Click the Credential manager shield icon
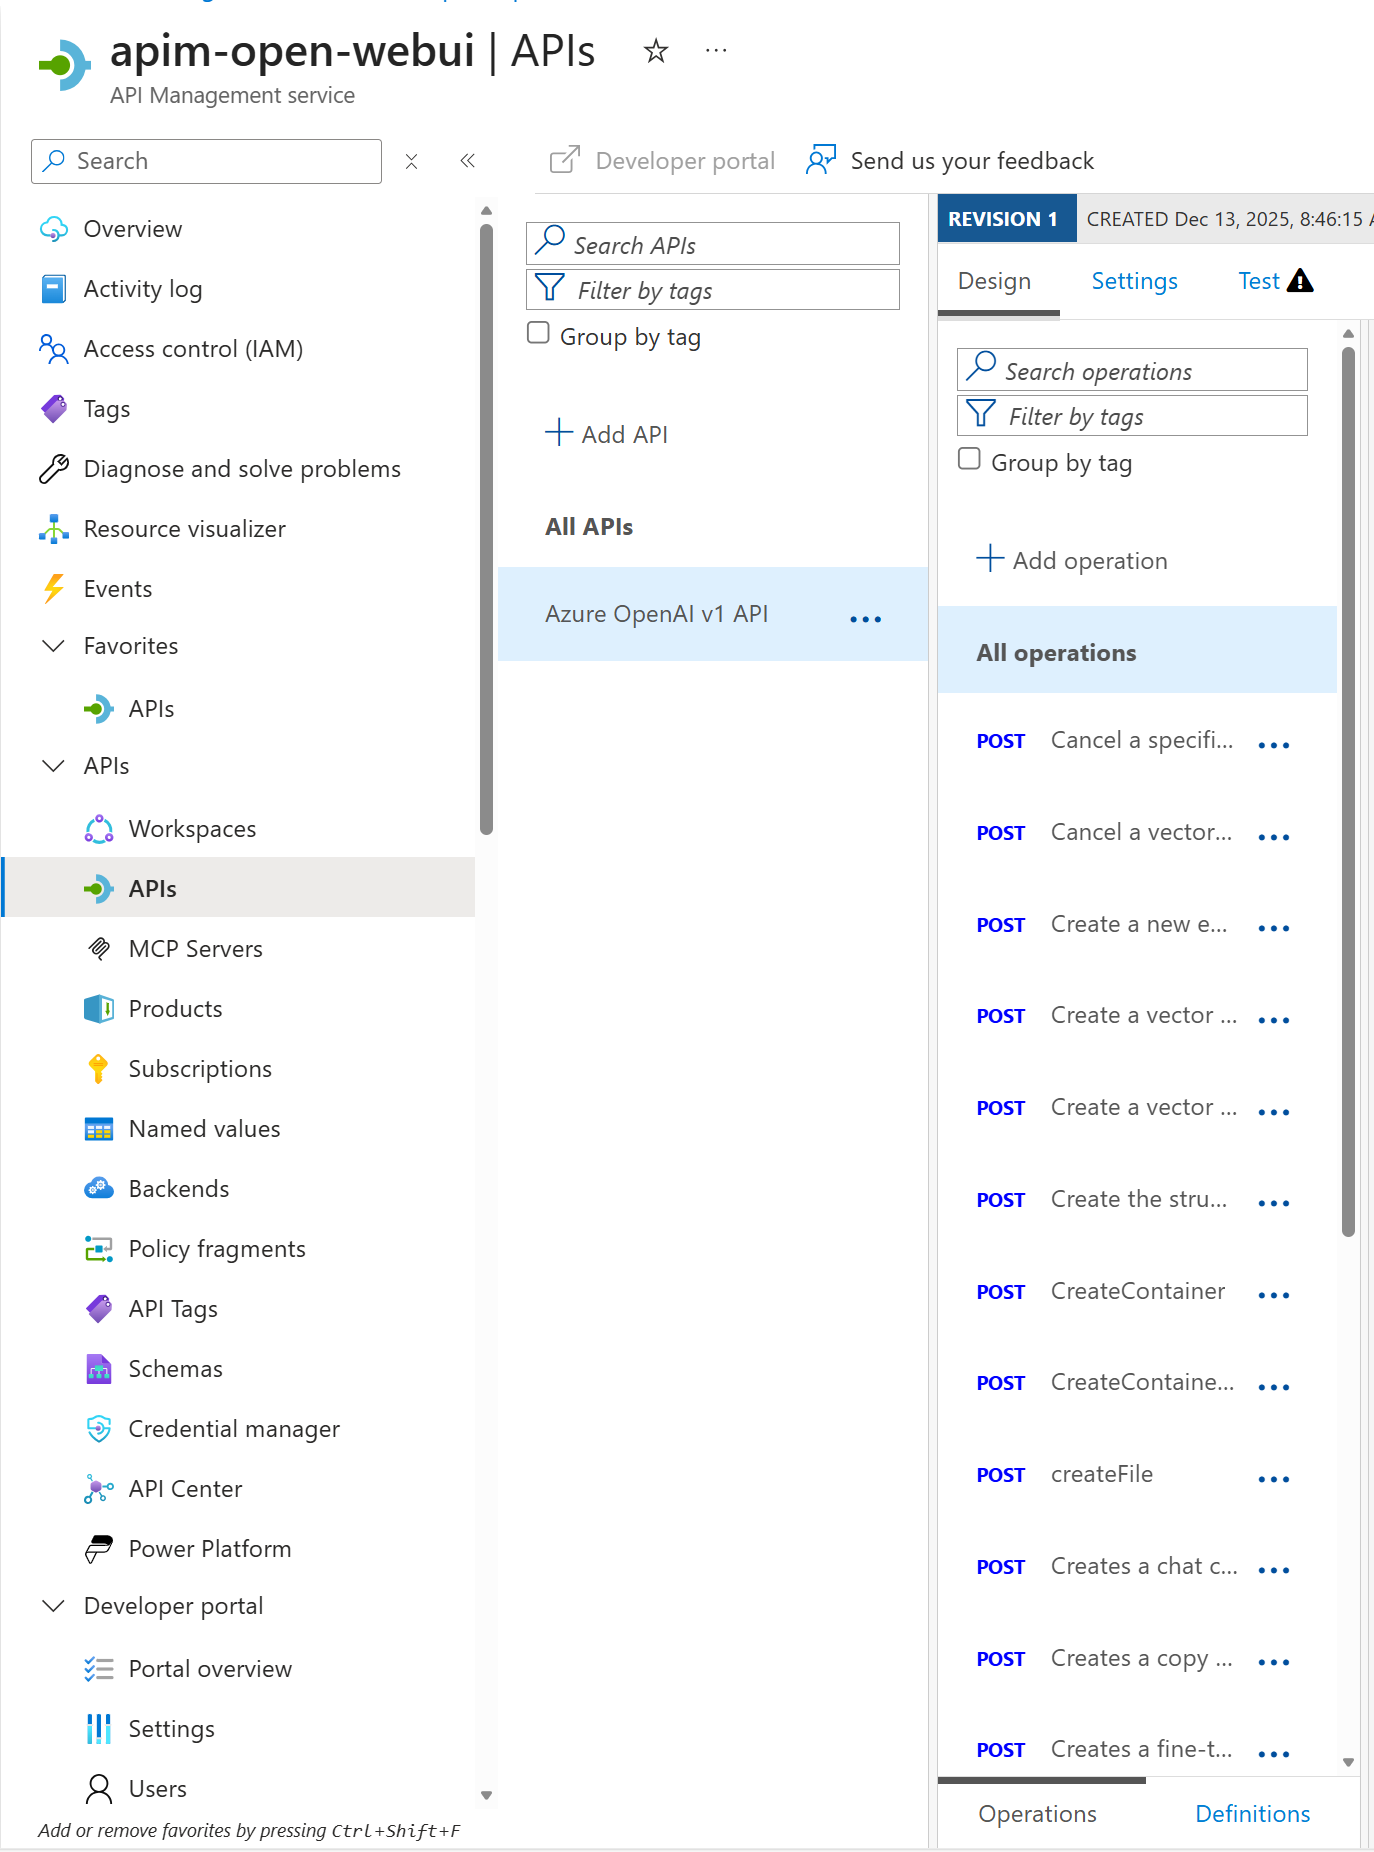 (99, 1429)
